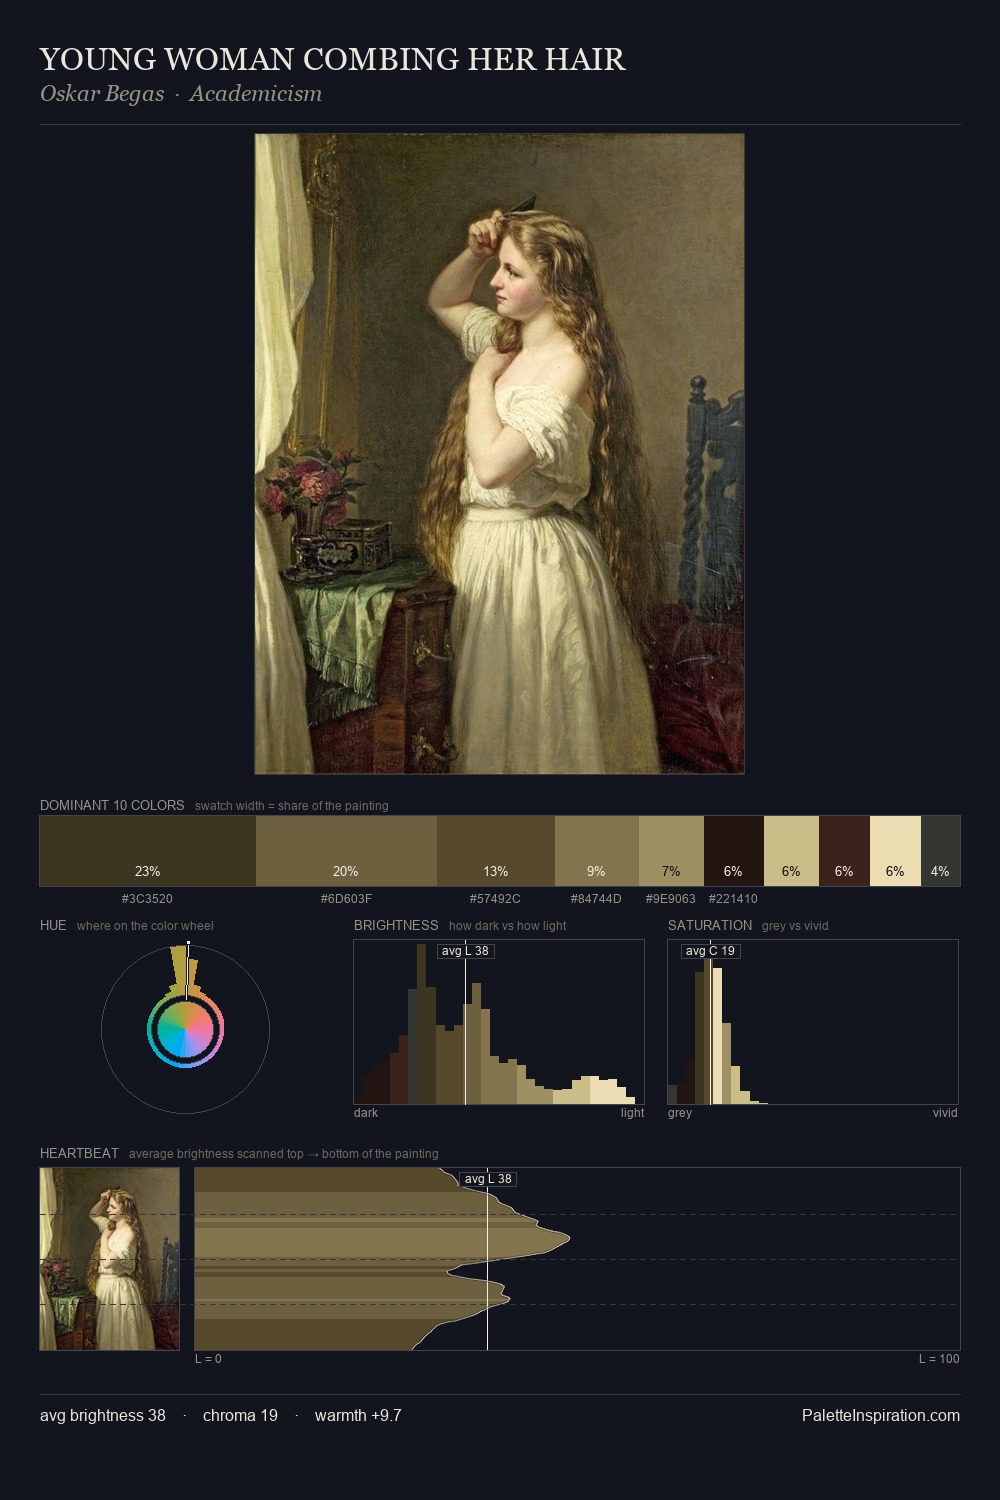Click the title Young Woman Combing Her Hair
1000x1500 pixels.
point(333,59)
